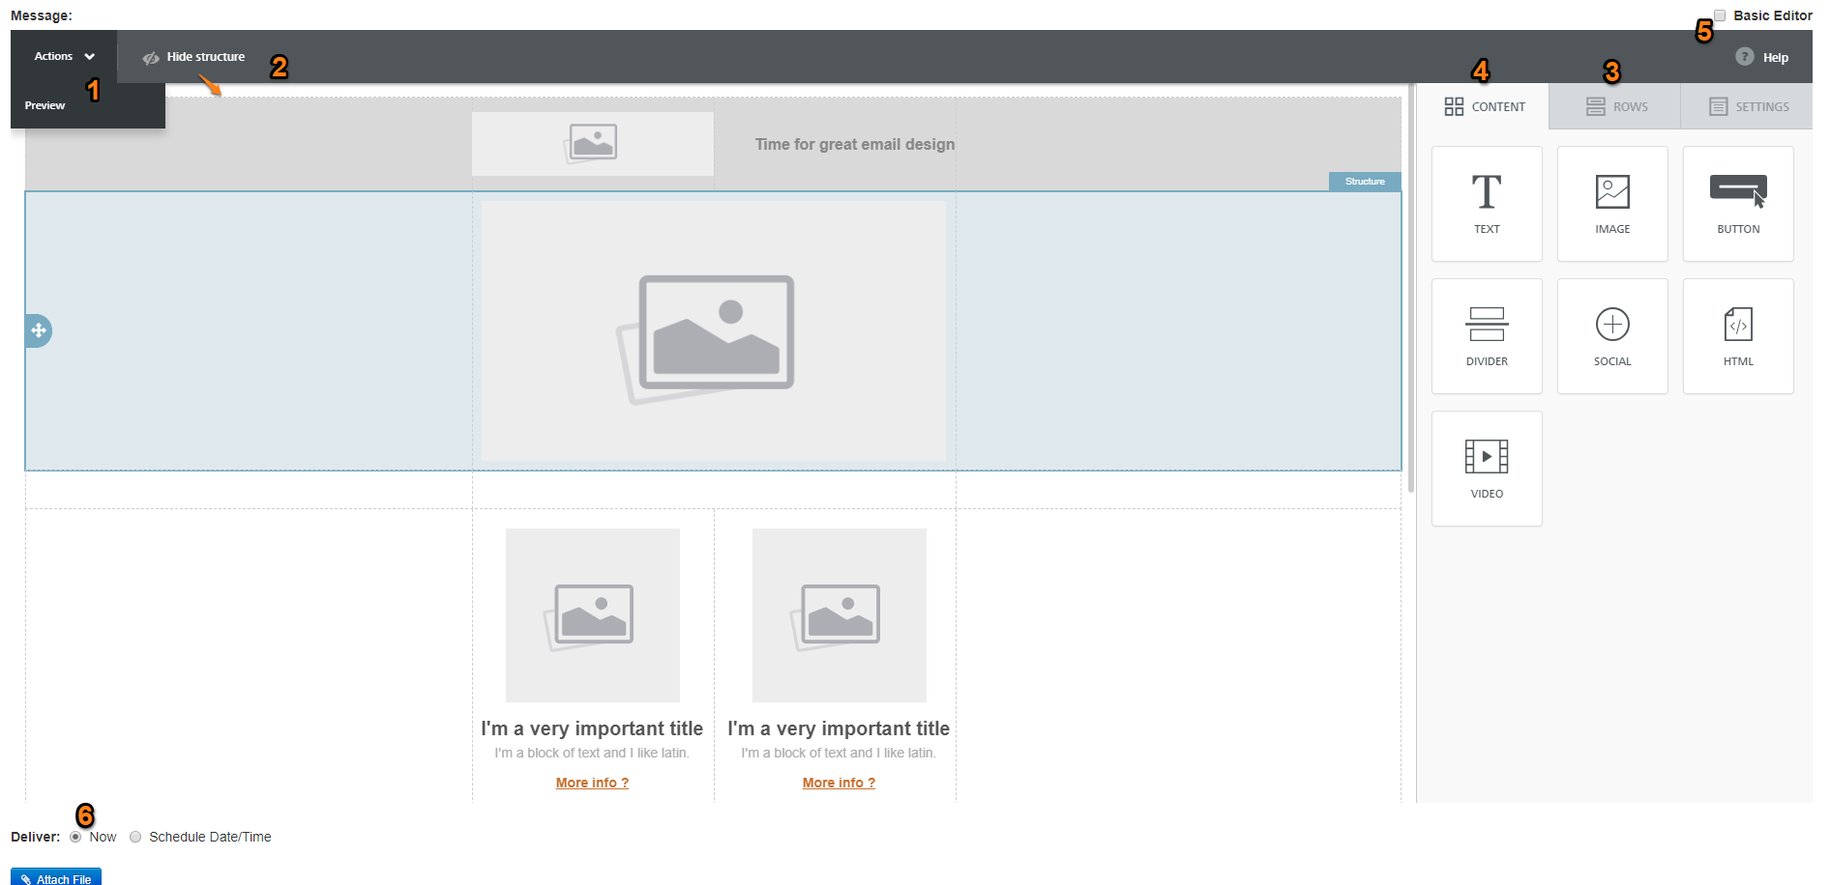
Task: Expand the Actions dropdown menu
Action: [x=64, y=57]
